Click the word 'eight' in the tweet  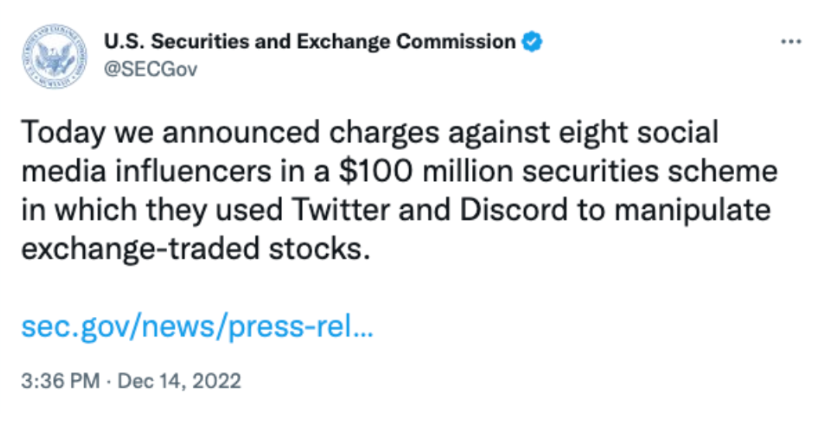click(593, 132)
